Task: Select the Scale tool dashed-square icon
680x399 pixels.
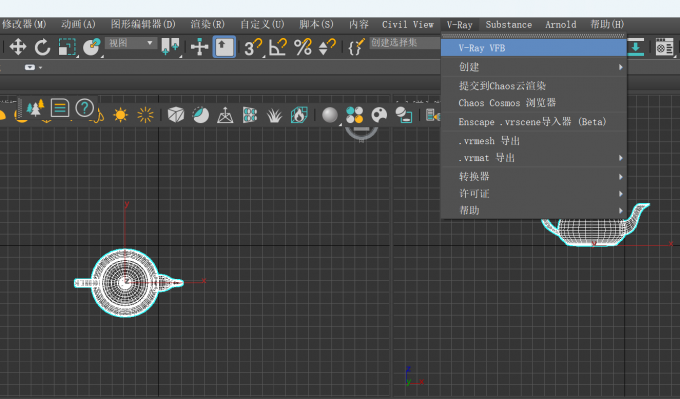Action: (67, 47)
